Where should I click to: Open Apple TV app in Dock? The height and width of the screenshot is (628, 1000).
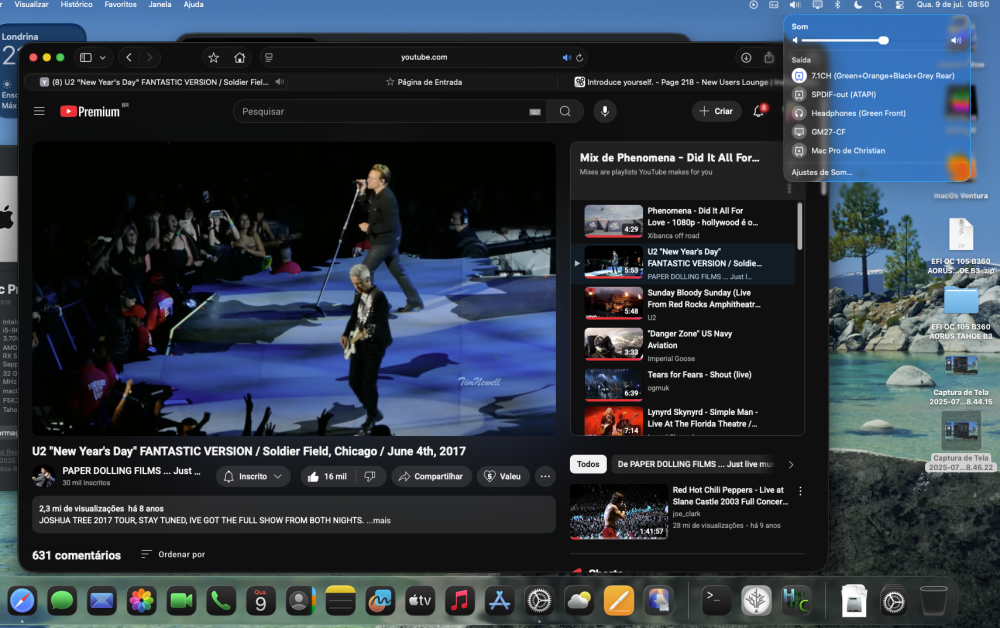(420, 601)
